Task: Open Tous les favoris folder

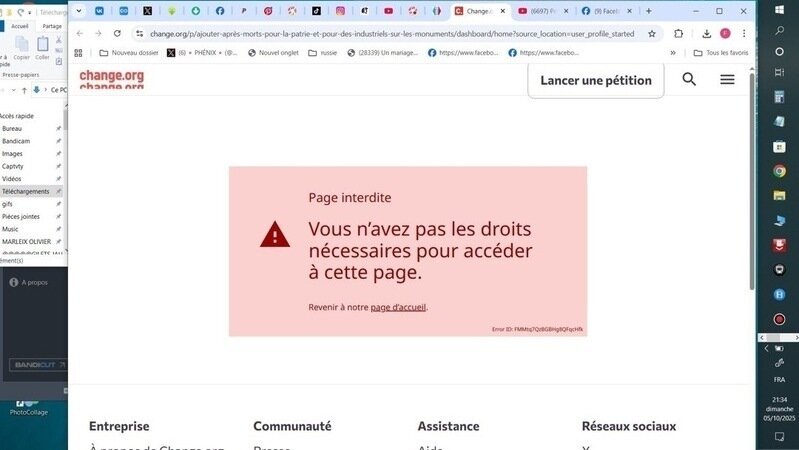Action: 721,53
